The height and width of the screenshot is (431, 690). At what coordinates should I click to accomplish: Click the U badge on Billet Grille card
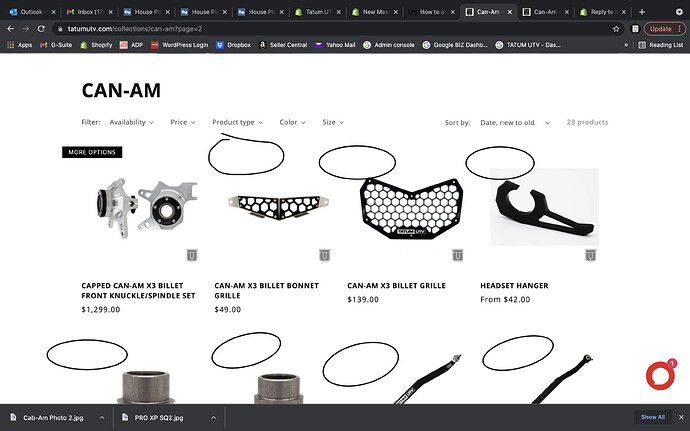[x=457, y=255]
